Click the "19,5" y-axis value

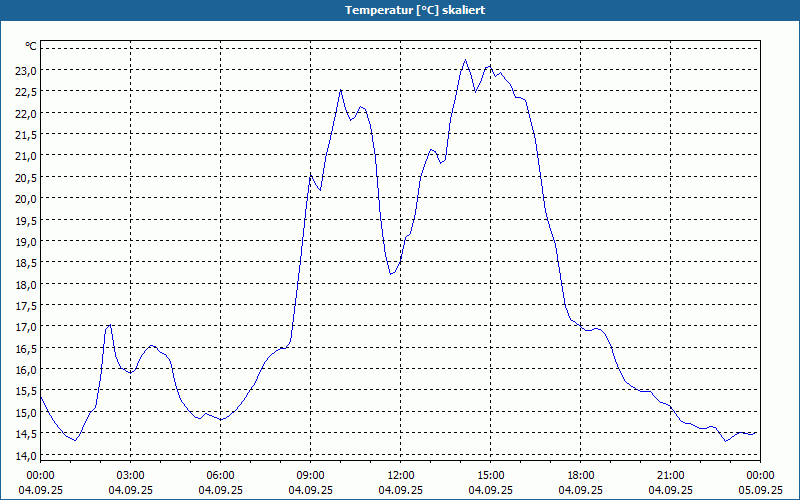tap(26, 220)
